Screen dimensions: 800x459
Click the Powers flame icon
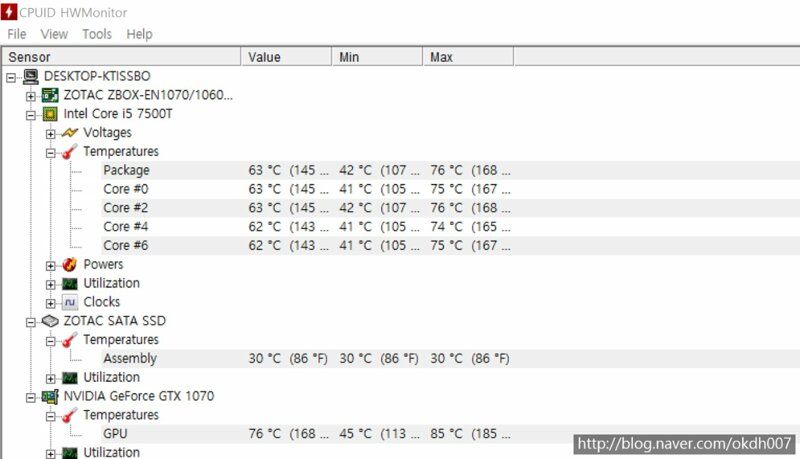coord(70,264)
